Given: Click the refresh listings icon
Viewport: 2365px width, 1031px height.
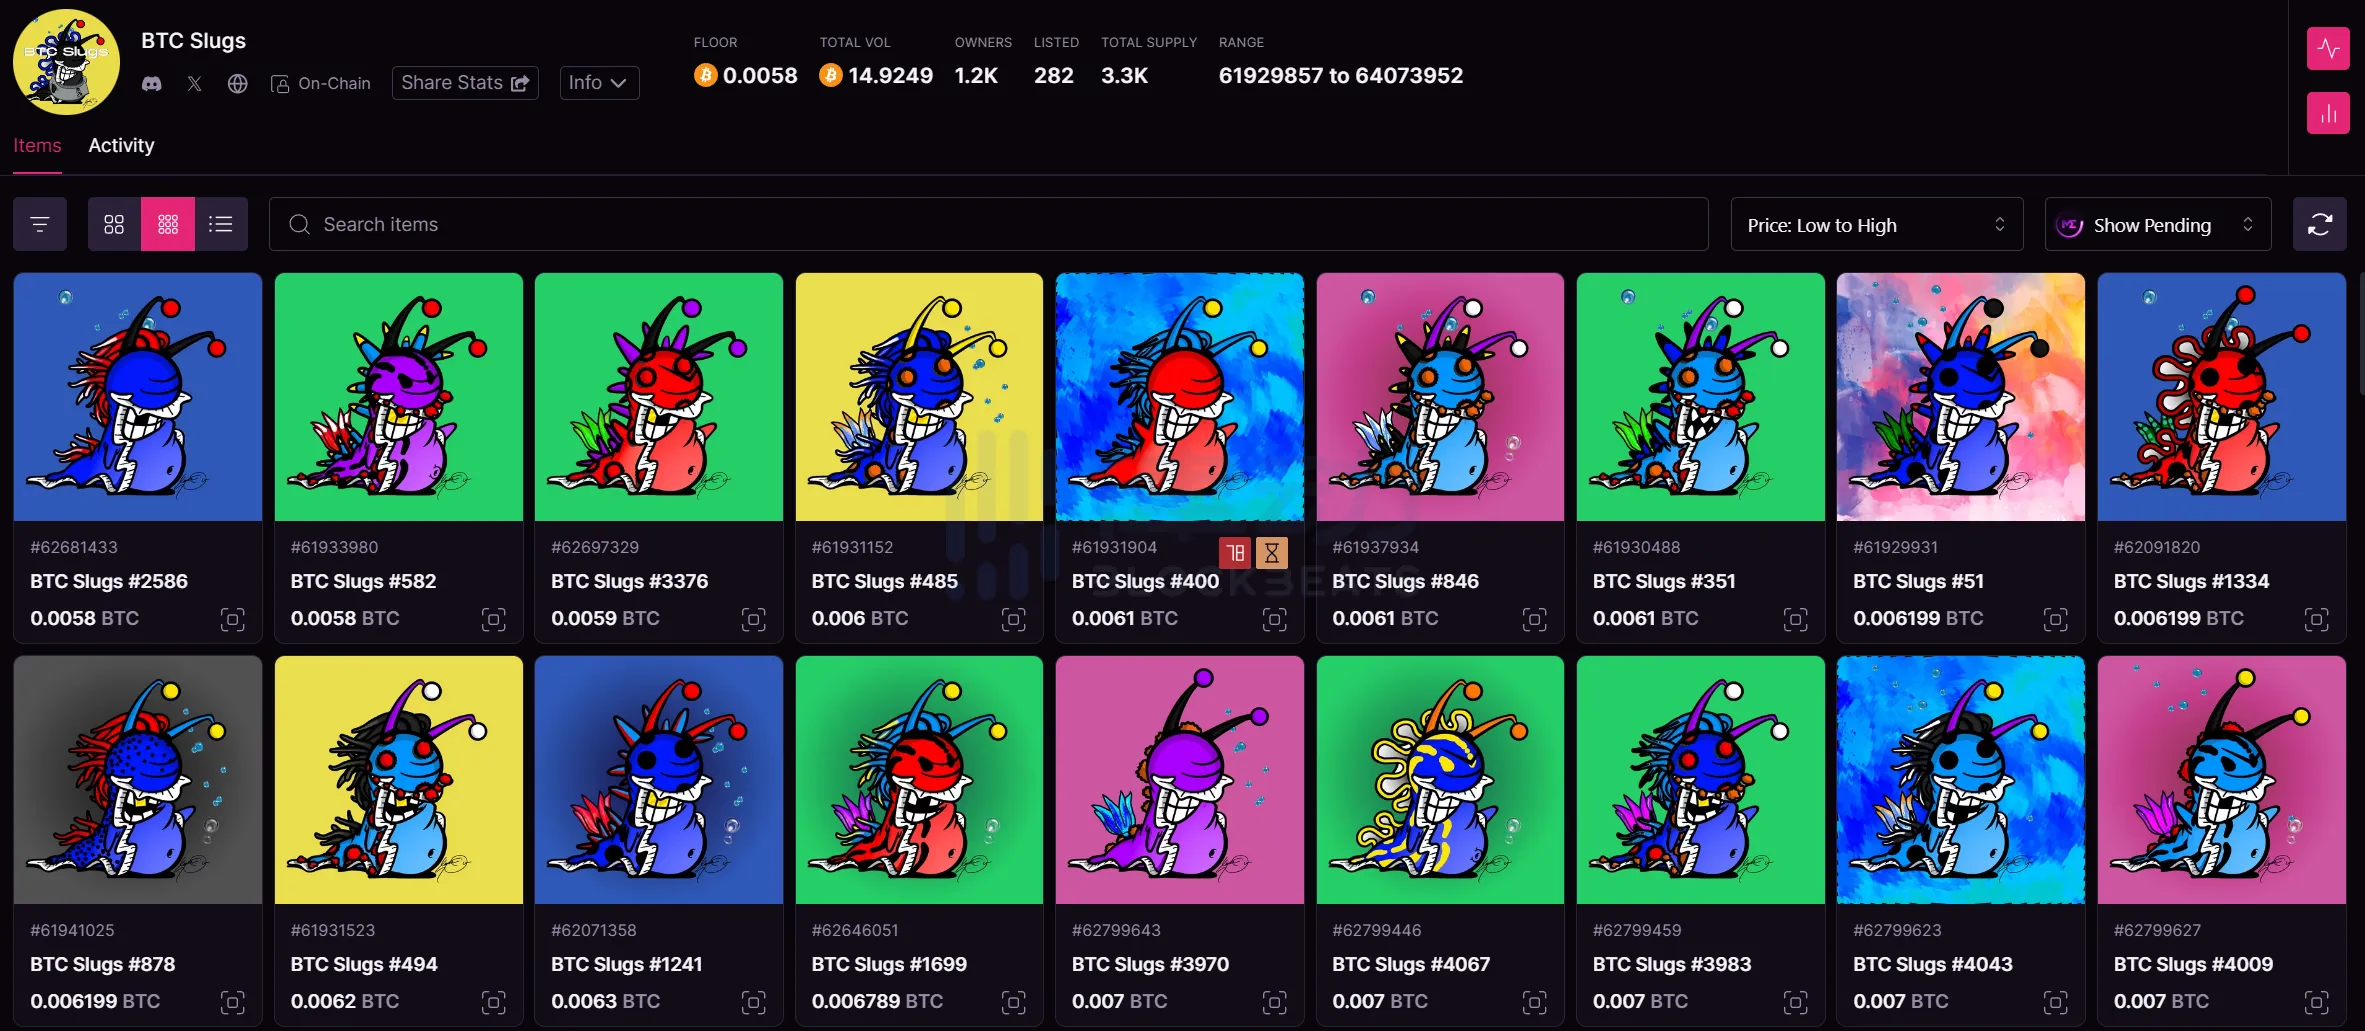Looking at the screenshot, I should (2320, 224).
